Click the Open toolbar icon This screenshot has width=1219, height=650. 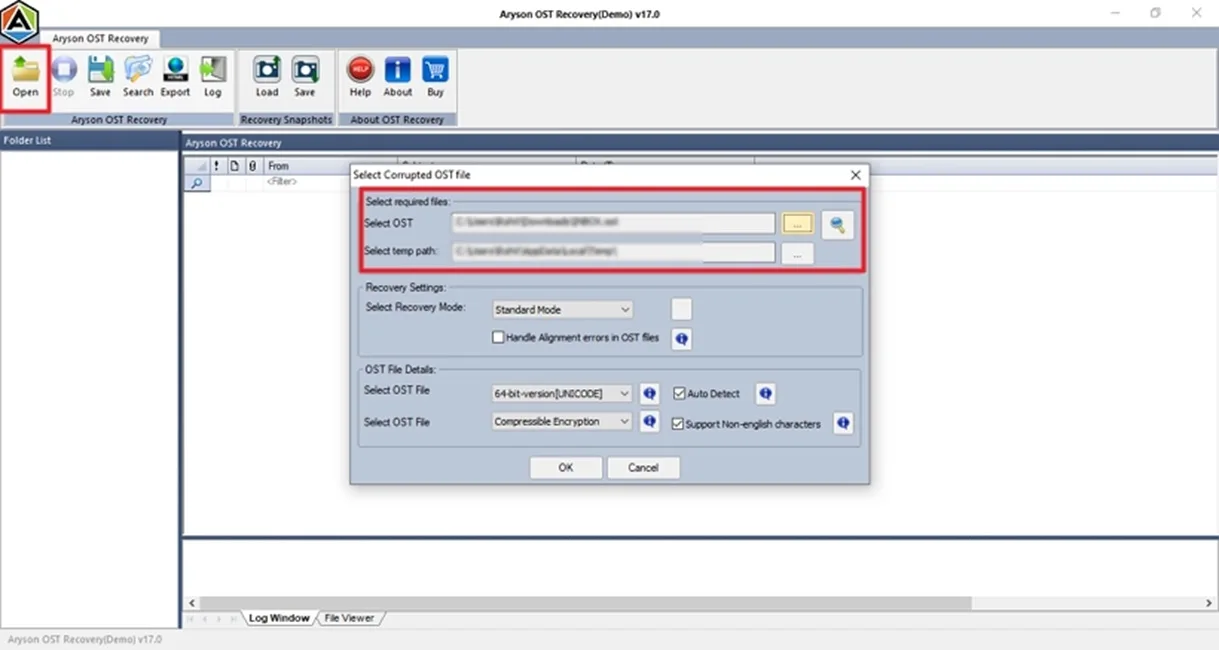click(25, 77)
